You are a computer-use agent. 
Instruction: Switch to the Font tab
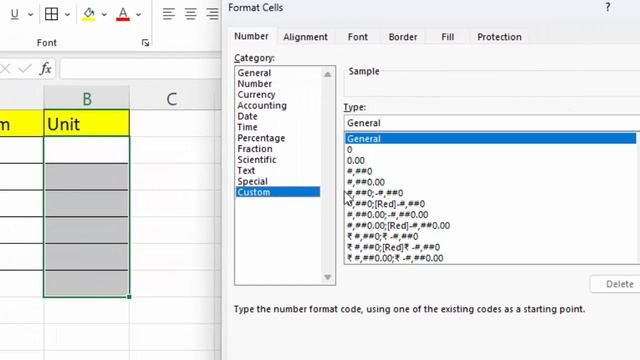358,37
